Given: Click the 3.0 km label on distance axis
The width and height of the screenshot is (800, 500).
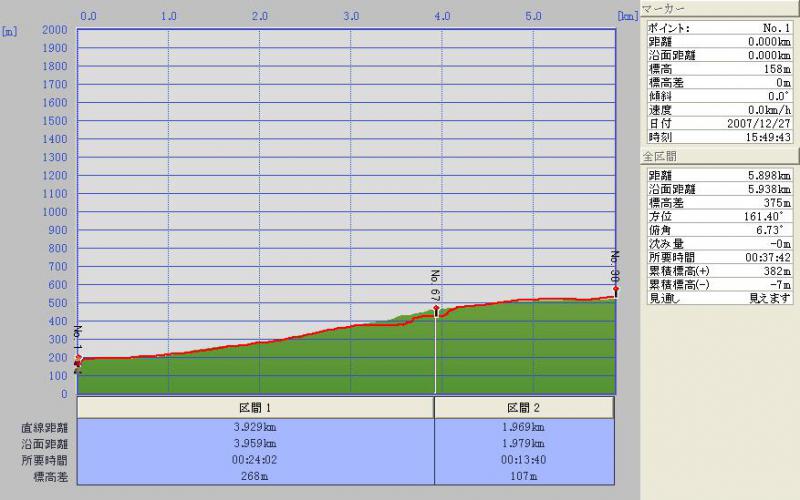Looking at the screenshot, I should 351,16.
